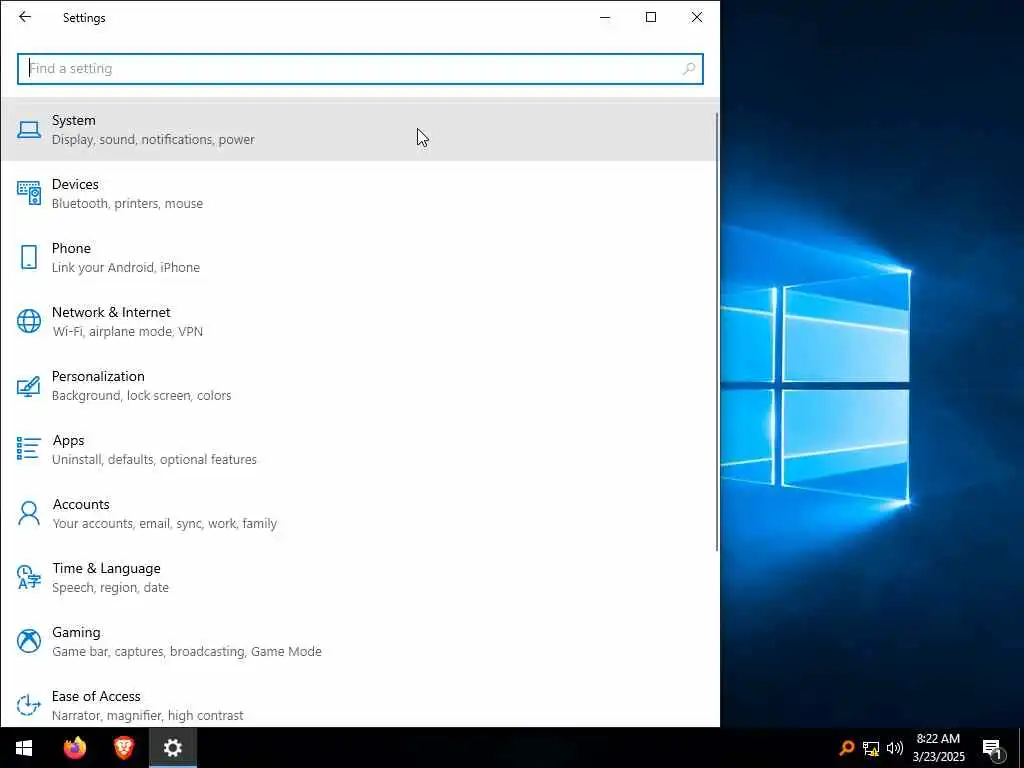Image resolution: width=1024 pixels, height=768 pixels.
Task: Click the Time & Language icon
Action: 29,577
